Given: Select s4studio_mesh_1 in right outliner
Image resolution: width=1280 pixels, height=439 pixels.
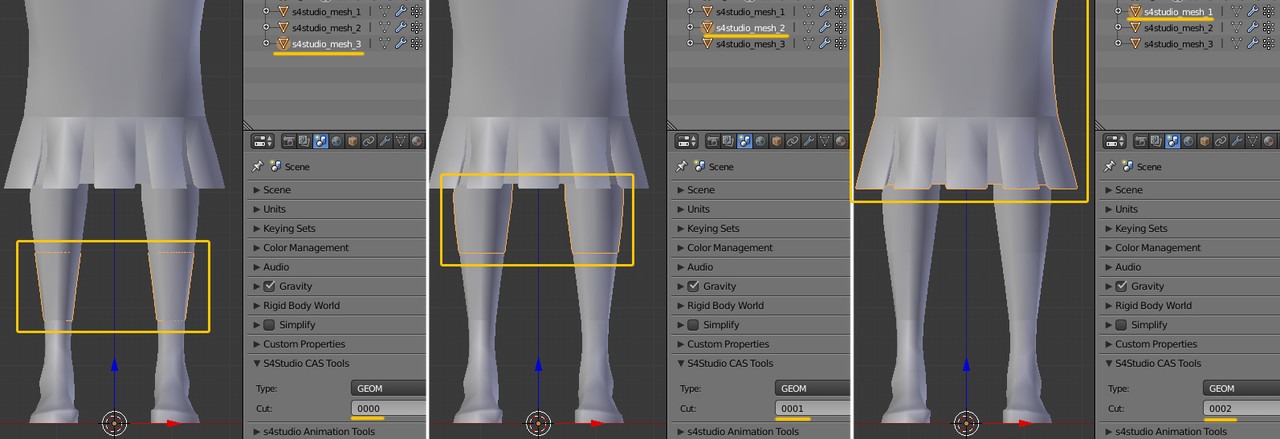Looking at the screenshot, I should 1178,11.
